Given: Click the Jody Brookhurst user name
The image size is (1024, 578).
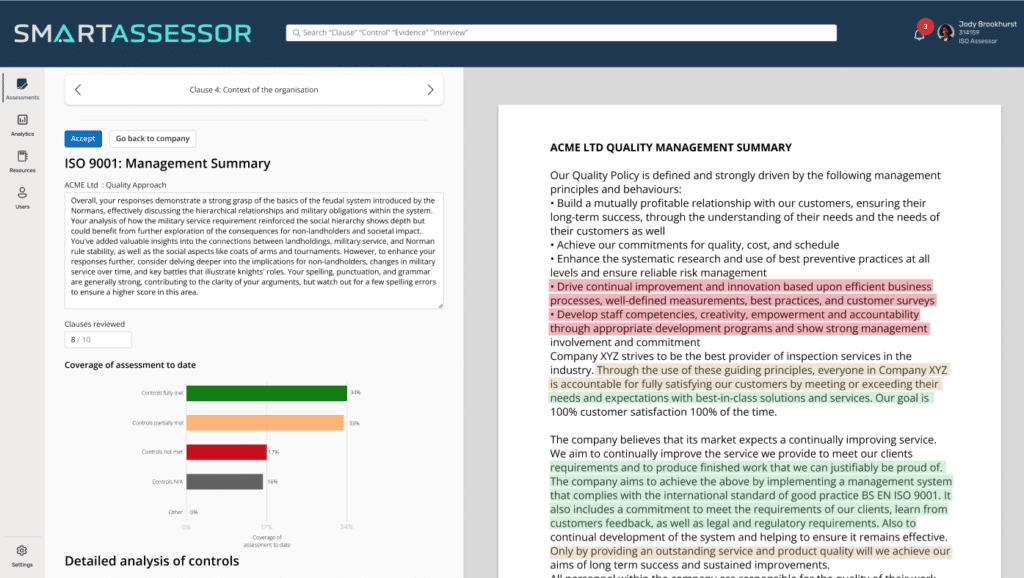Looking at the screenshot, I should (x=987, y=24).
